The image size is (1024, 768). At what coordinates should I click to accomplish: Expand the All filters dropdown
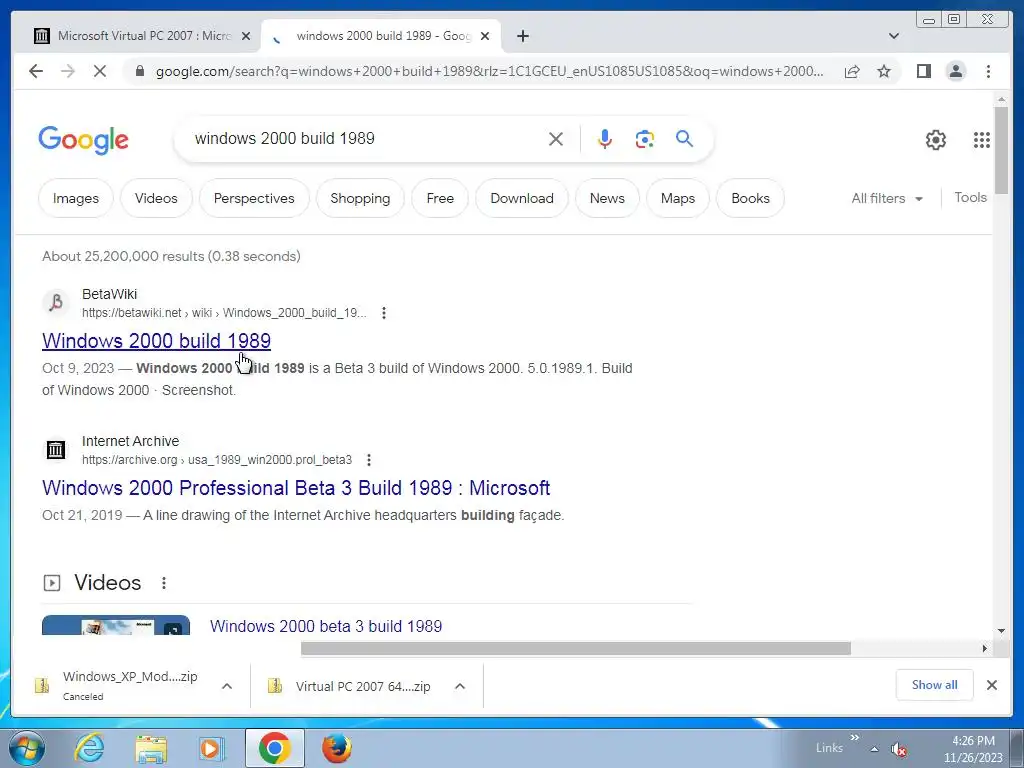[x=887, y=198]
